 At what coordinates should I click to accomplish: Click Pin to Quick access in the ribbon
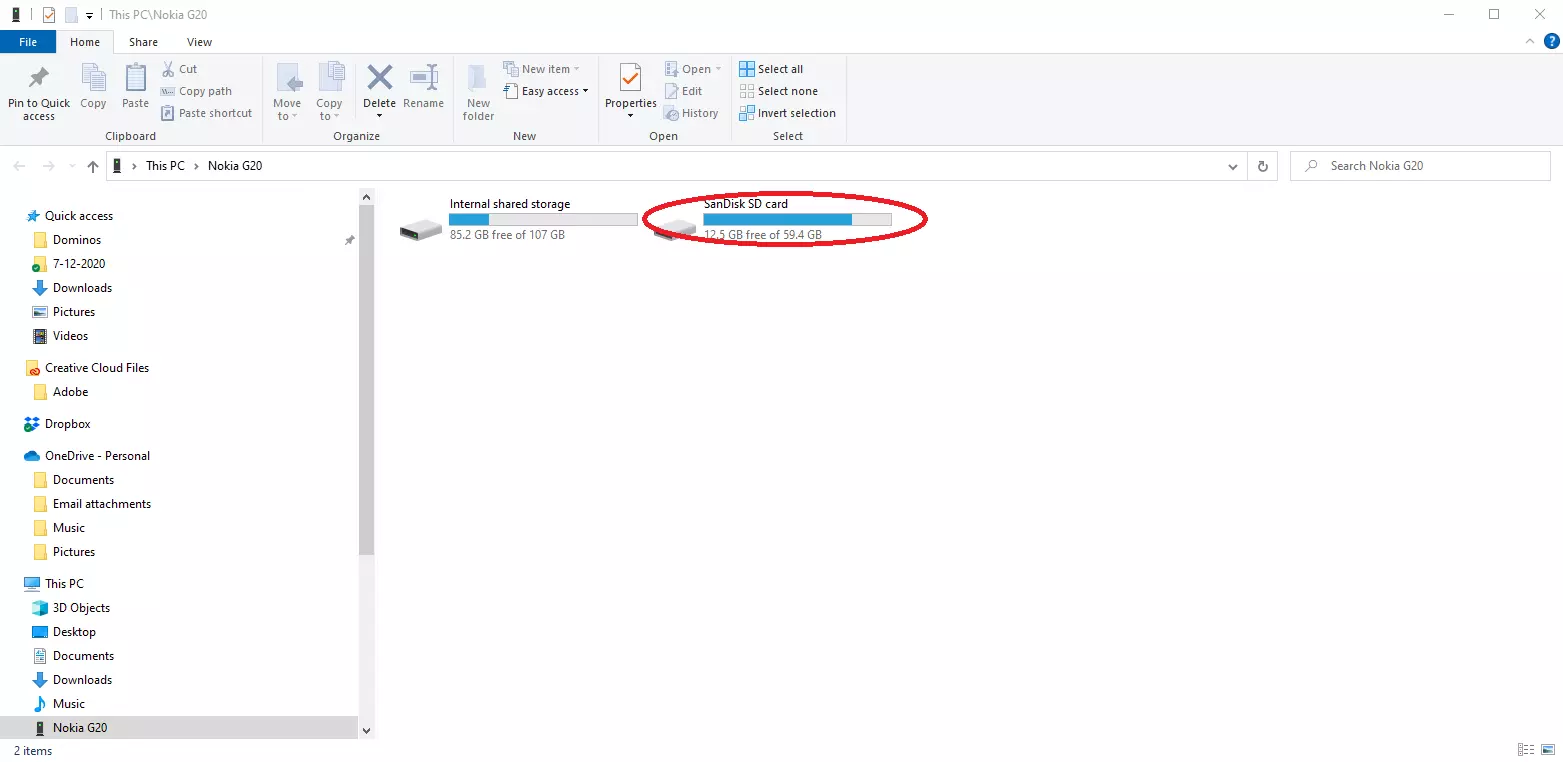coord(39,93)
